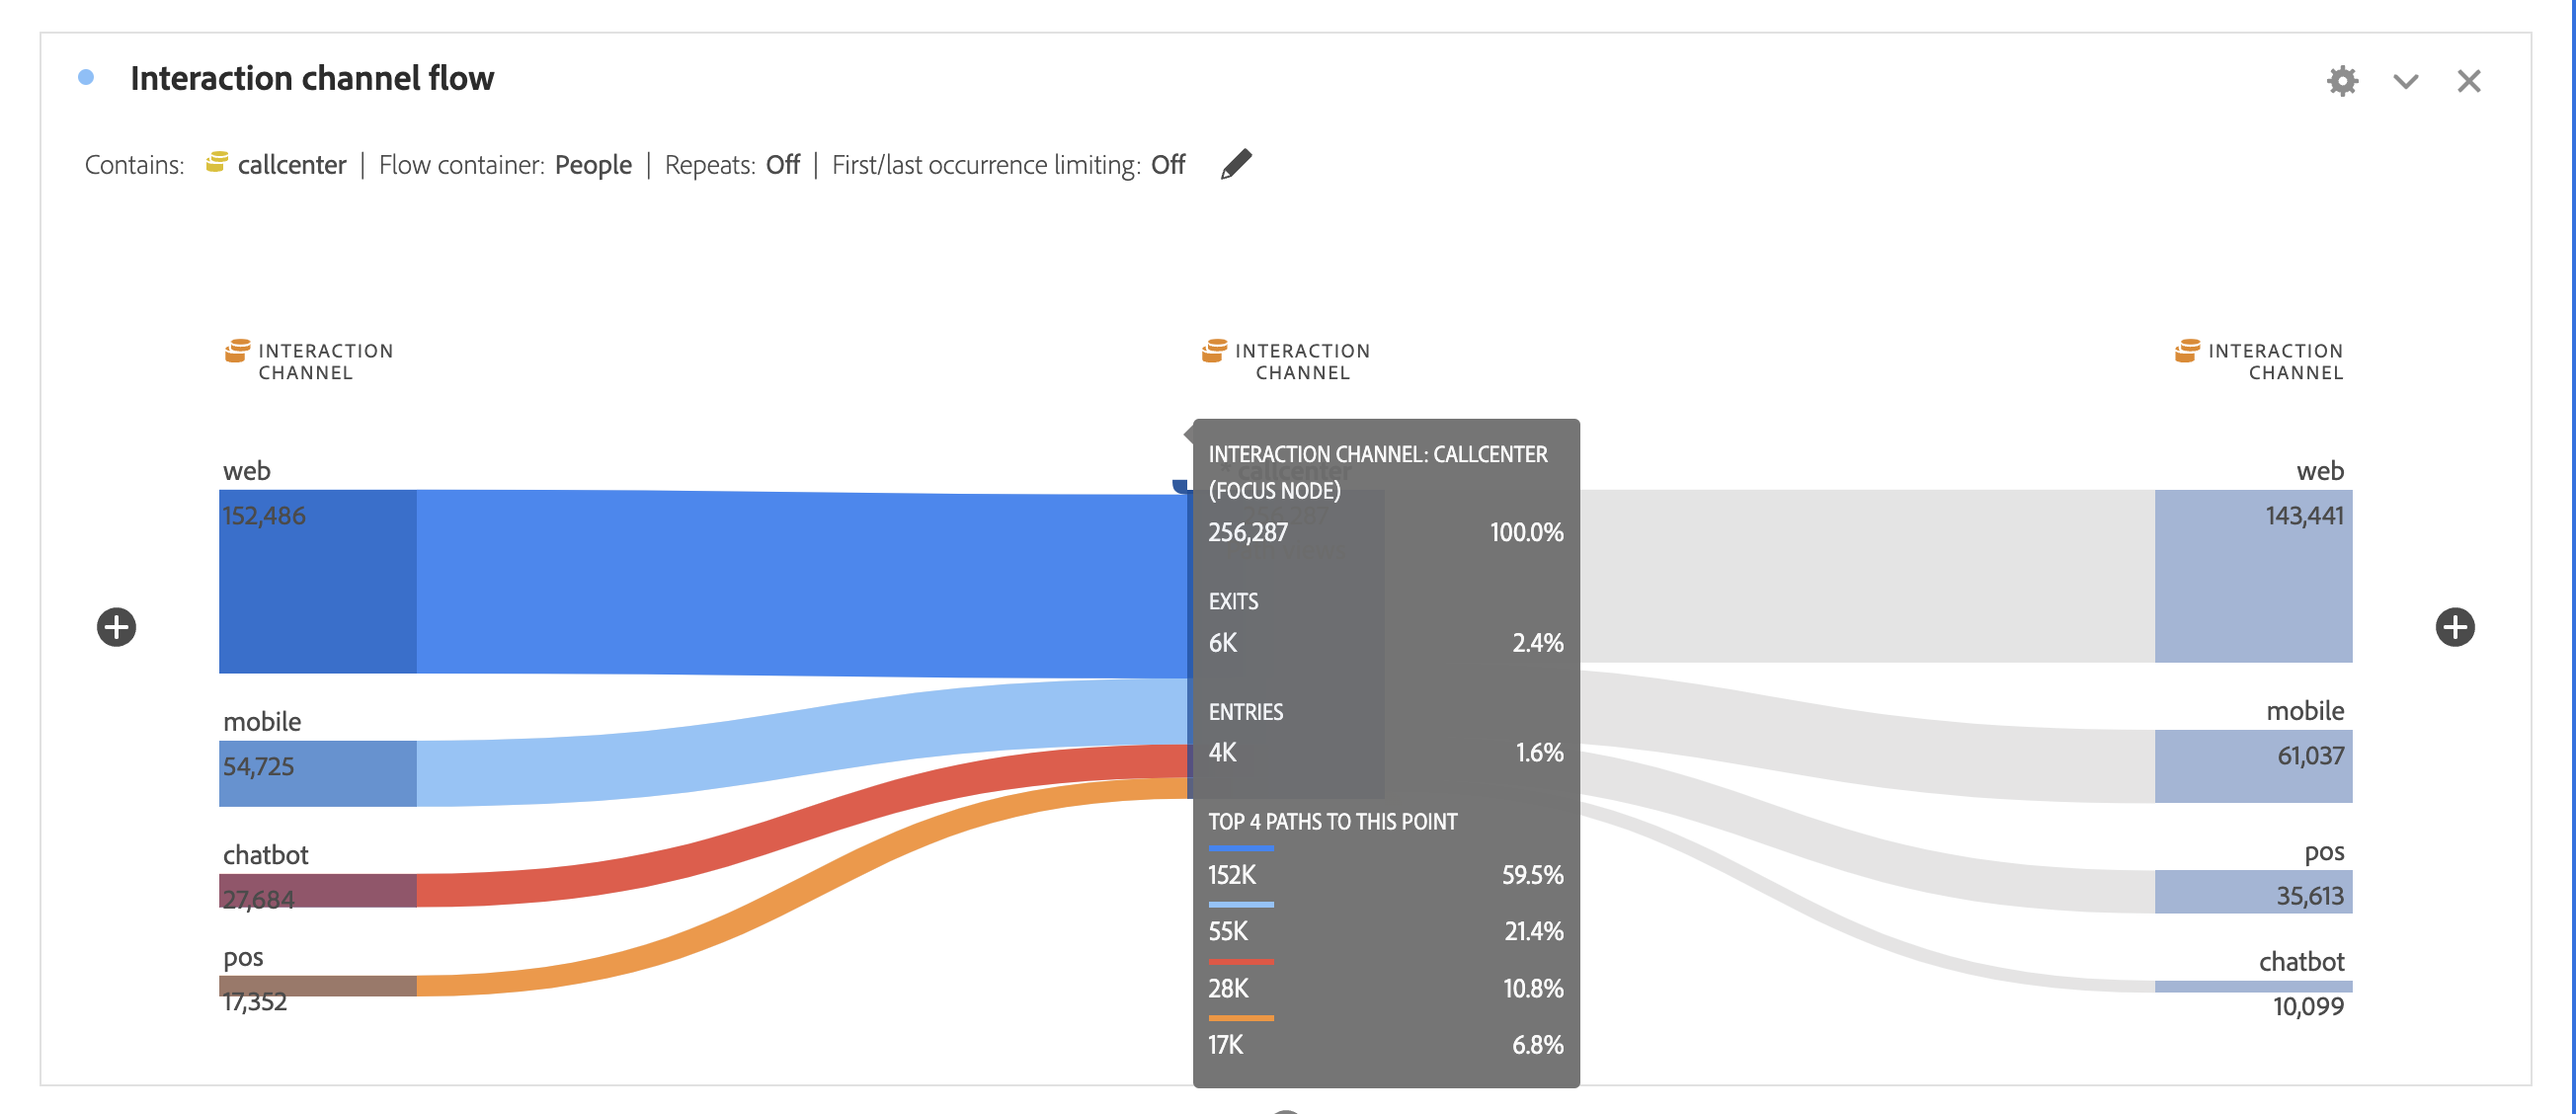Click the left Interaction Channel dimension icon

click(237, 351)
